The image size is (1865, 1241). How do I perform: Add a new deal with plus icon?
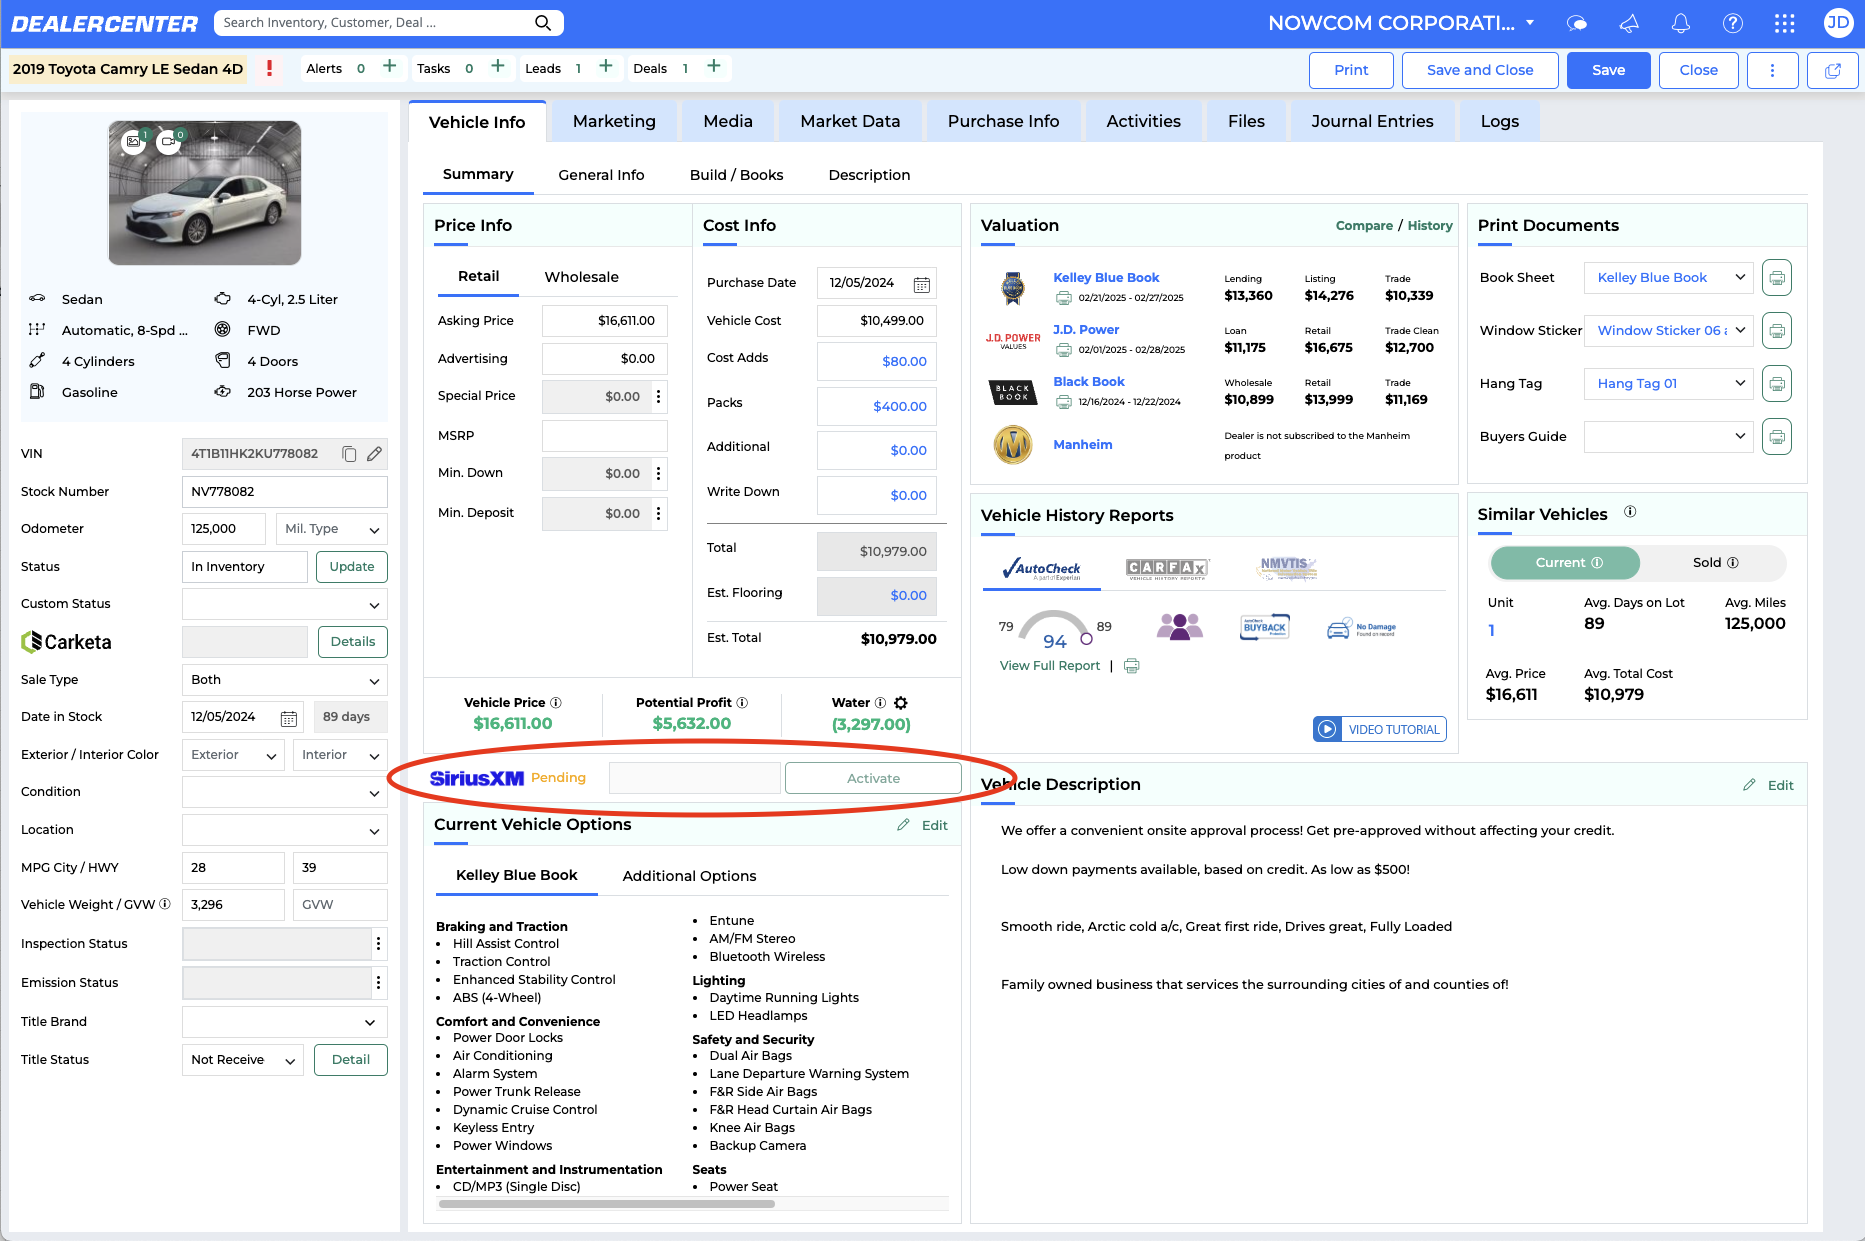(714, 67)
